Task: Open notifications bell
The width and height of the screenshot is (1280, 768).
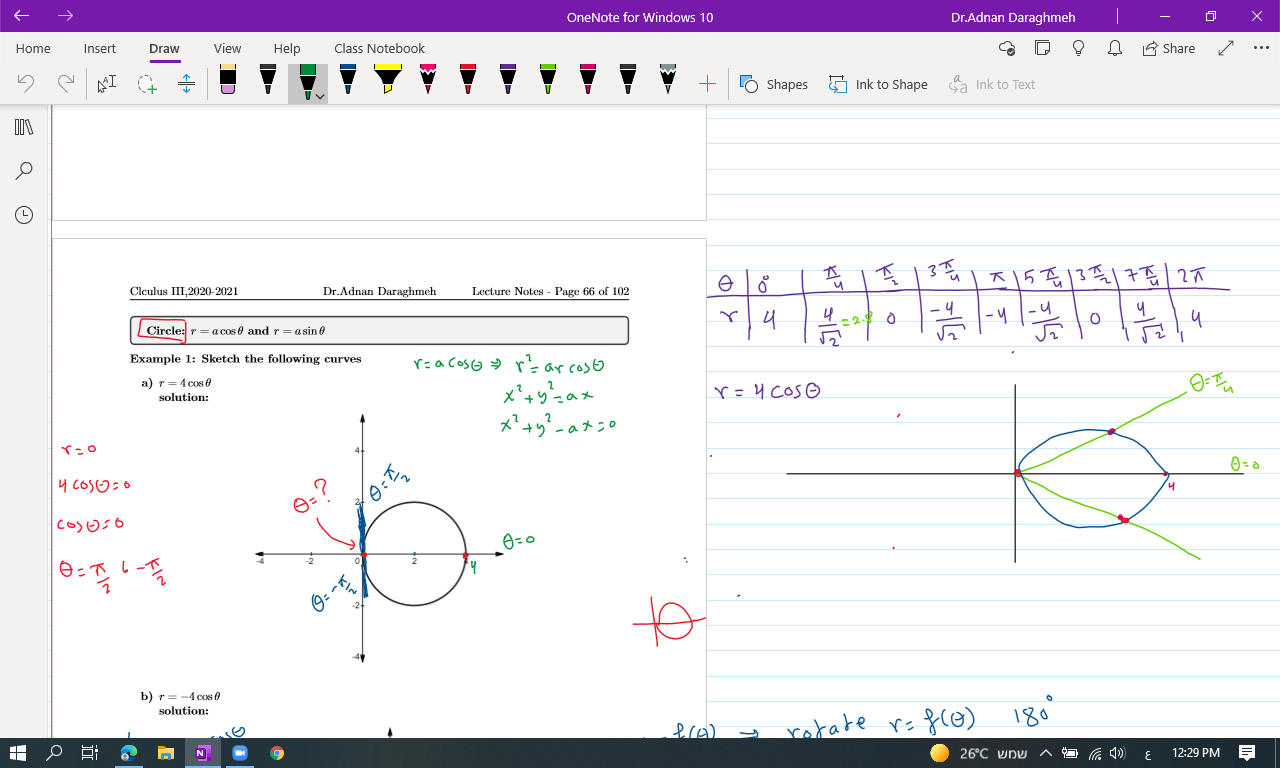Action: (x=1114, y=48)
